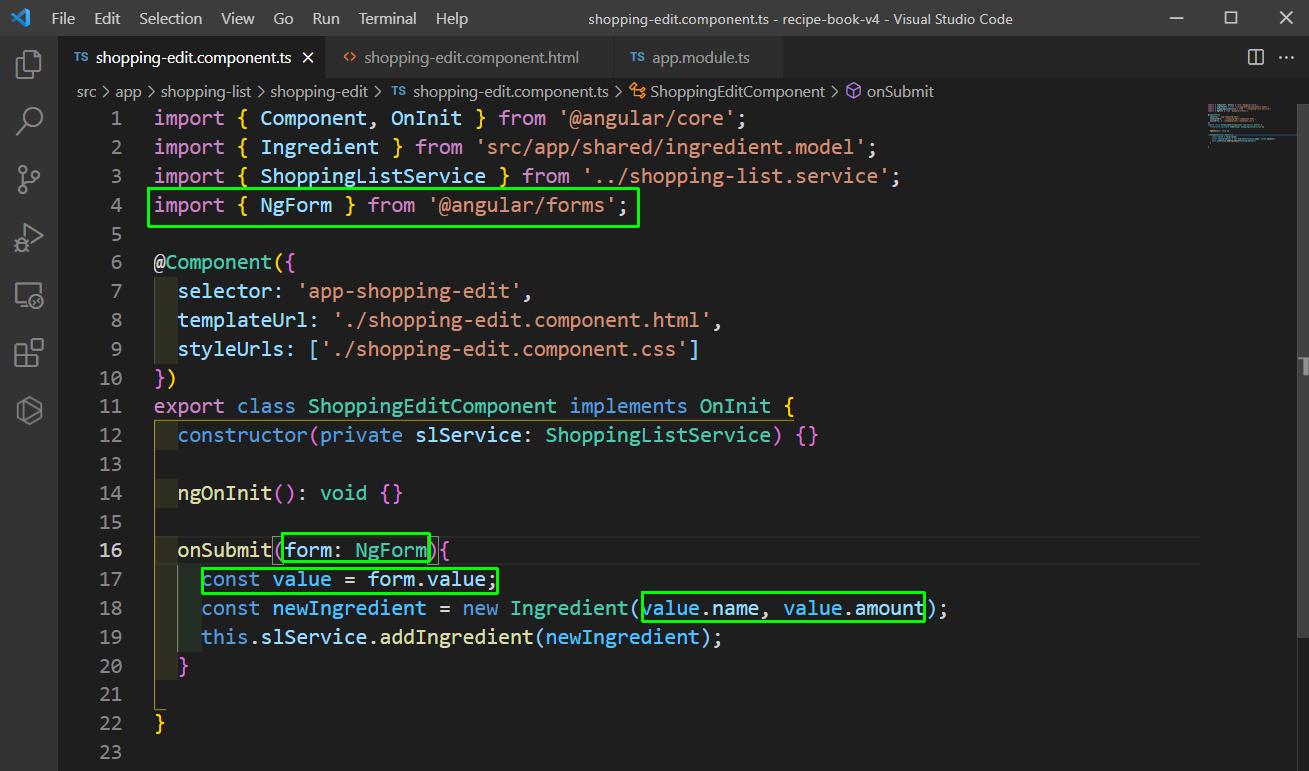Minimize the VS Code window

pos(1175,18)
